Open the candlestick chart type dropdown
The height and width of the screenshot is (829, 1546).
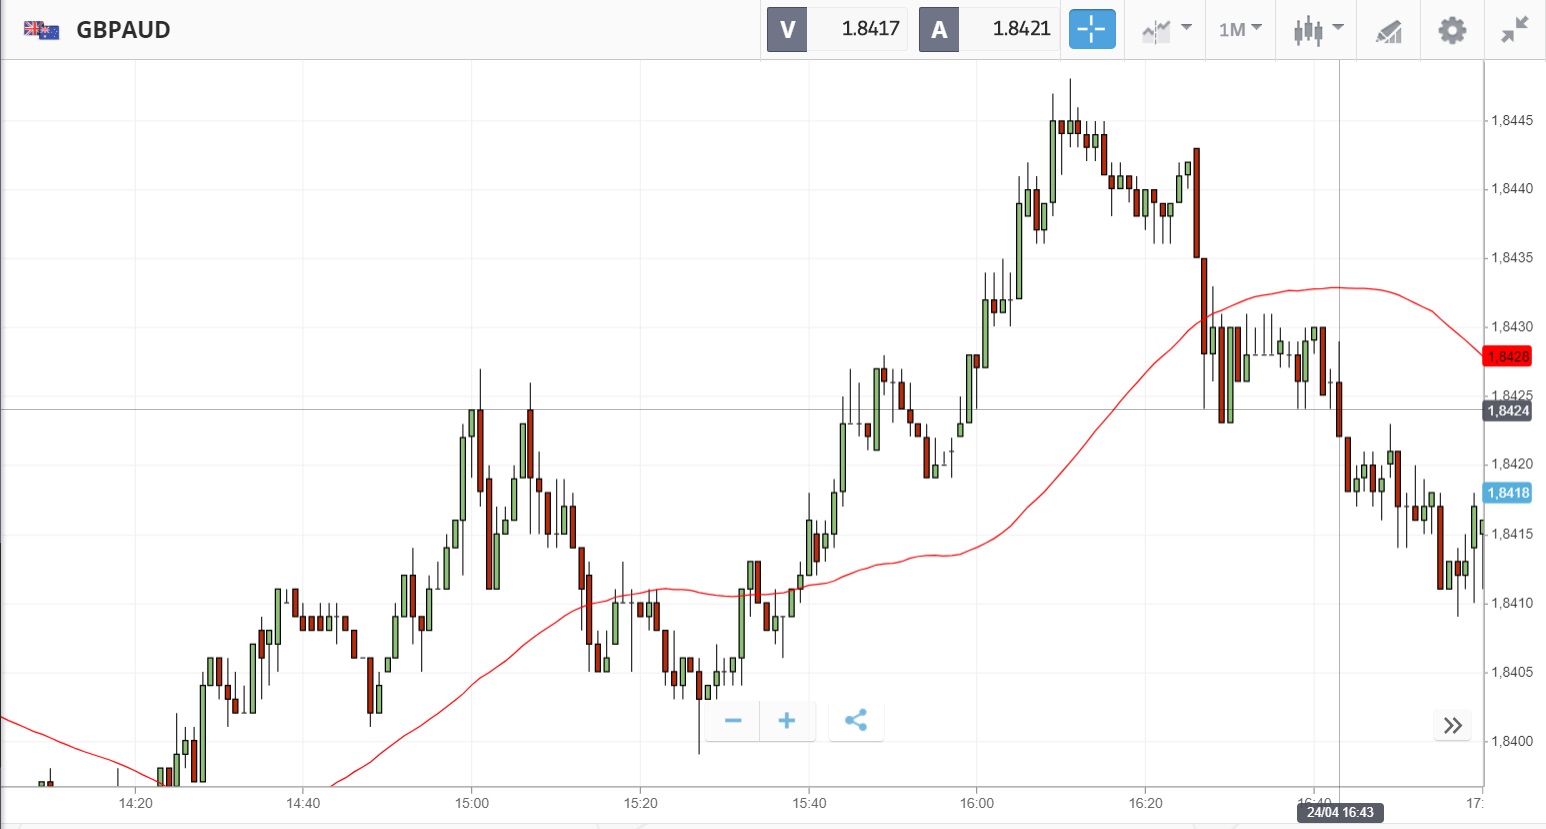tap(1318, 30)
